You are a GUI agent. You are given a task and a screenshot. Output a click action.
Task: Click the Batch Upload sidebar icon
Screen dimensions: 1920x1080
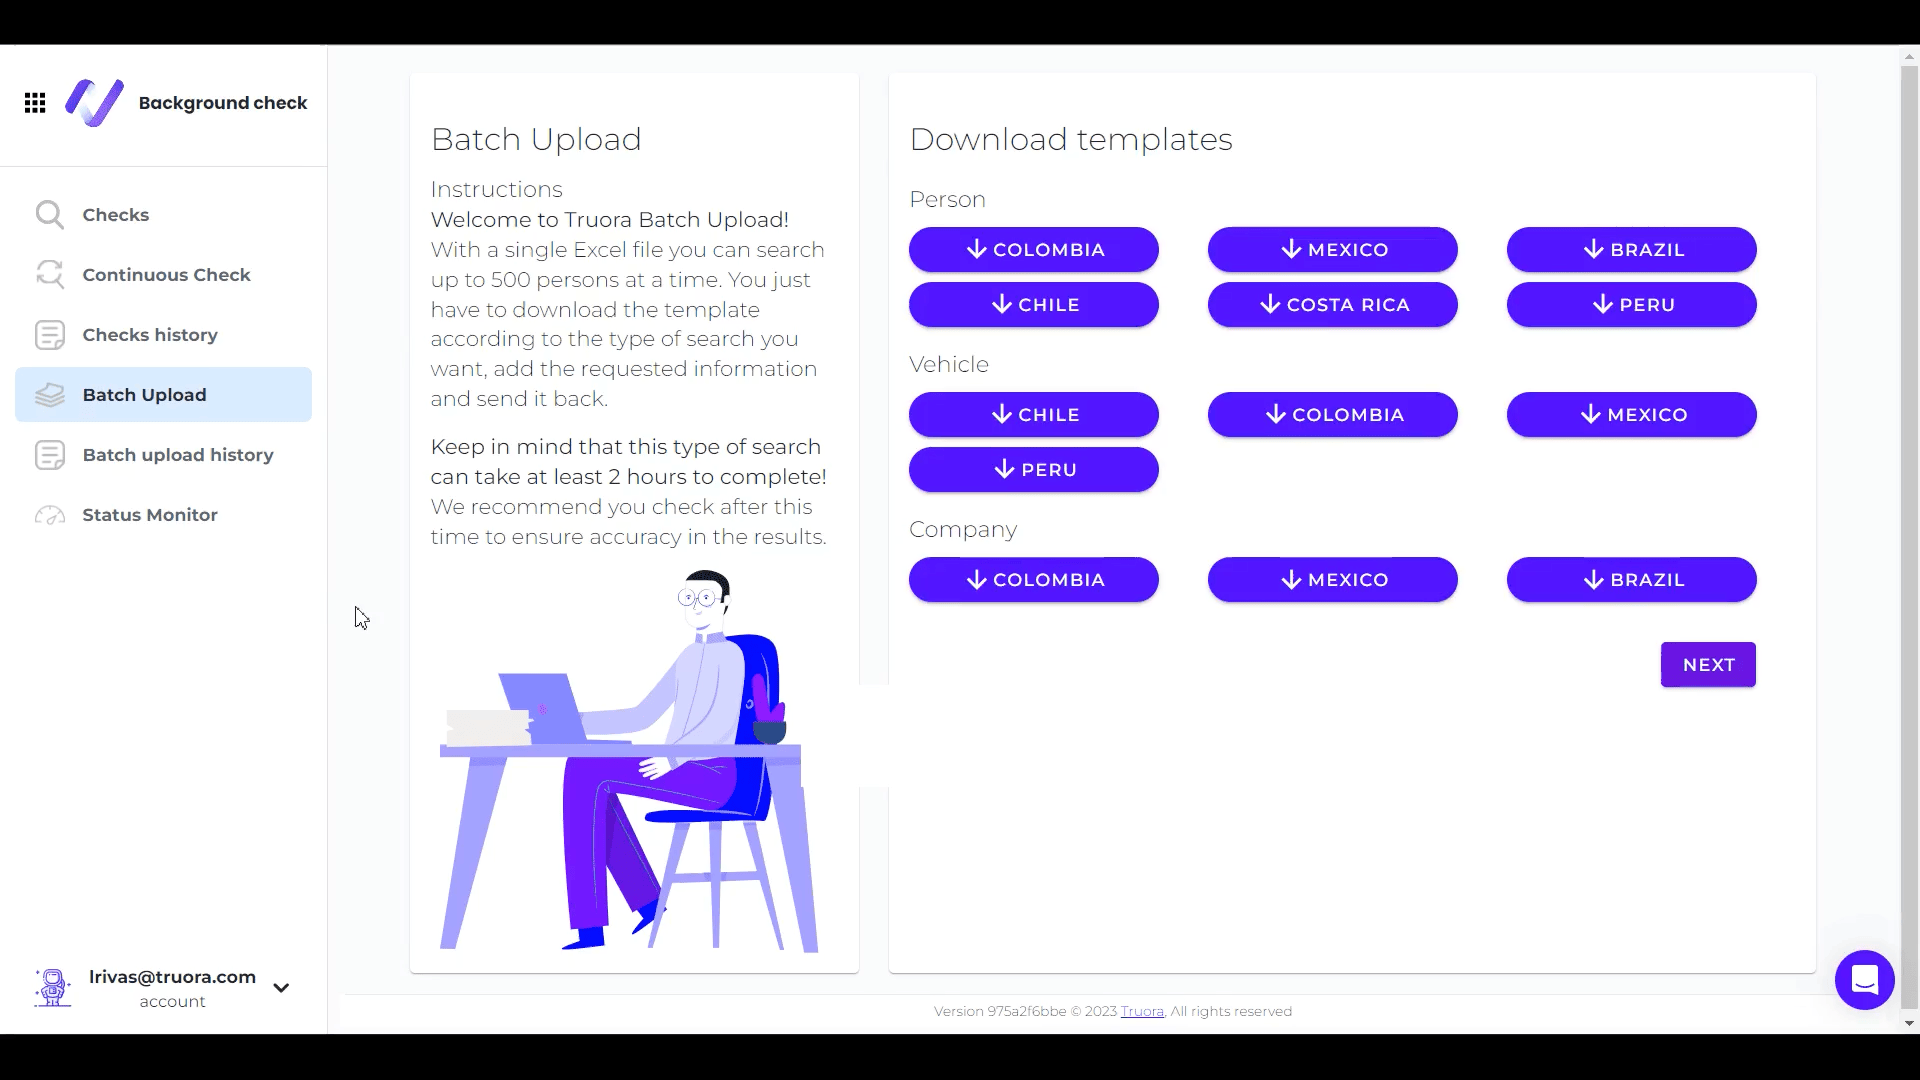[49, 394]
